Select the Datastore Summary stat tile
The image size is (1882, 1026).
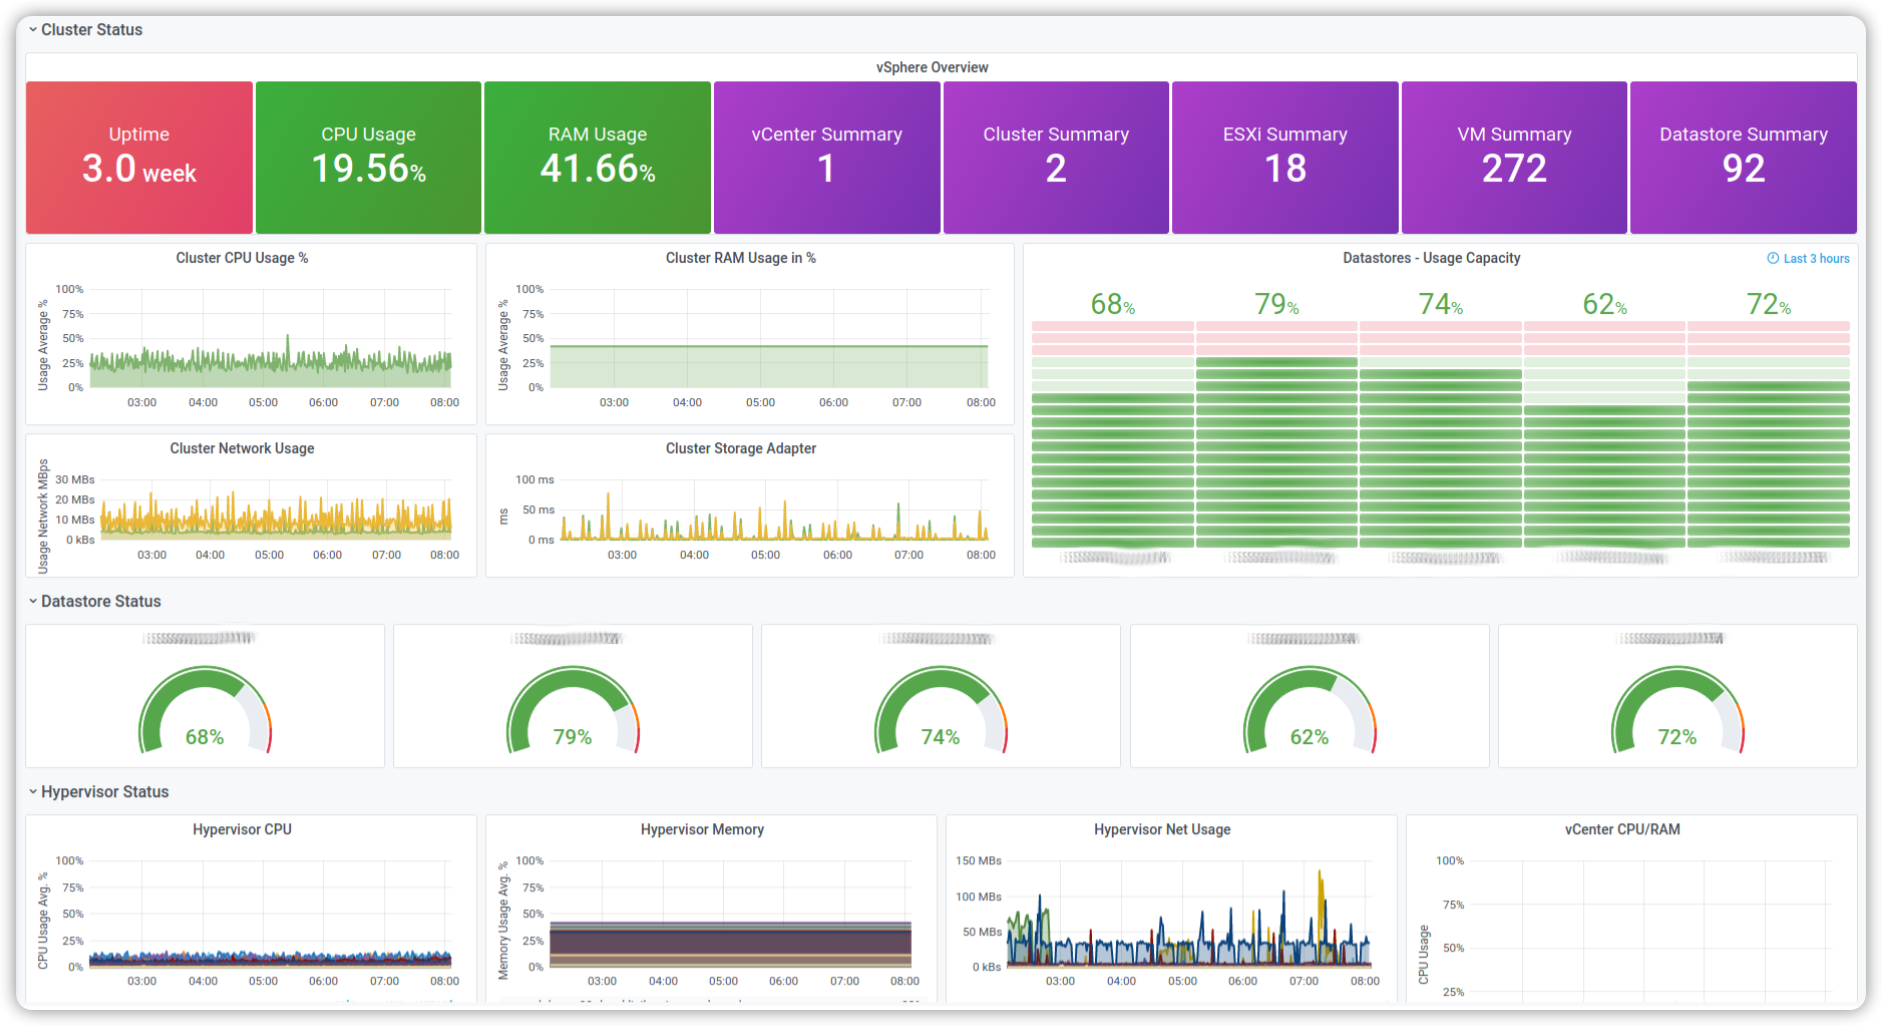1743,157
